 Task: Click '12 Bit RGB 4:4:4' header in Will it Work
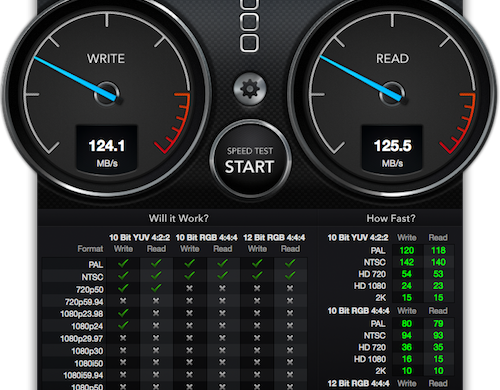coord(274,237)
